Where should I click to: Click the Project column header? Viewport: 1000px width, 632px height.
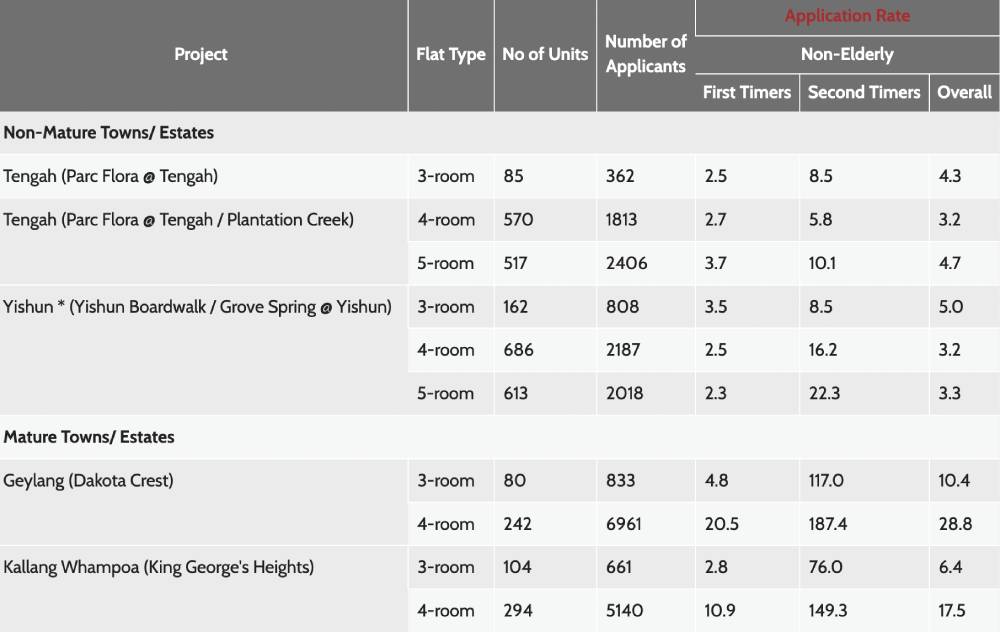pyautogui.click(x=201, y=54)
